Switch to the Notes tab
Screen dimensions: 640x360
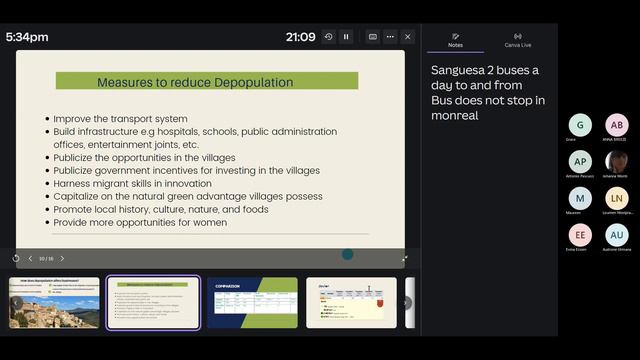(x=456, y=40)
